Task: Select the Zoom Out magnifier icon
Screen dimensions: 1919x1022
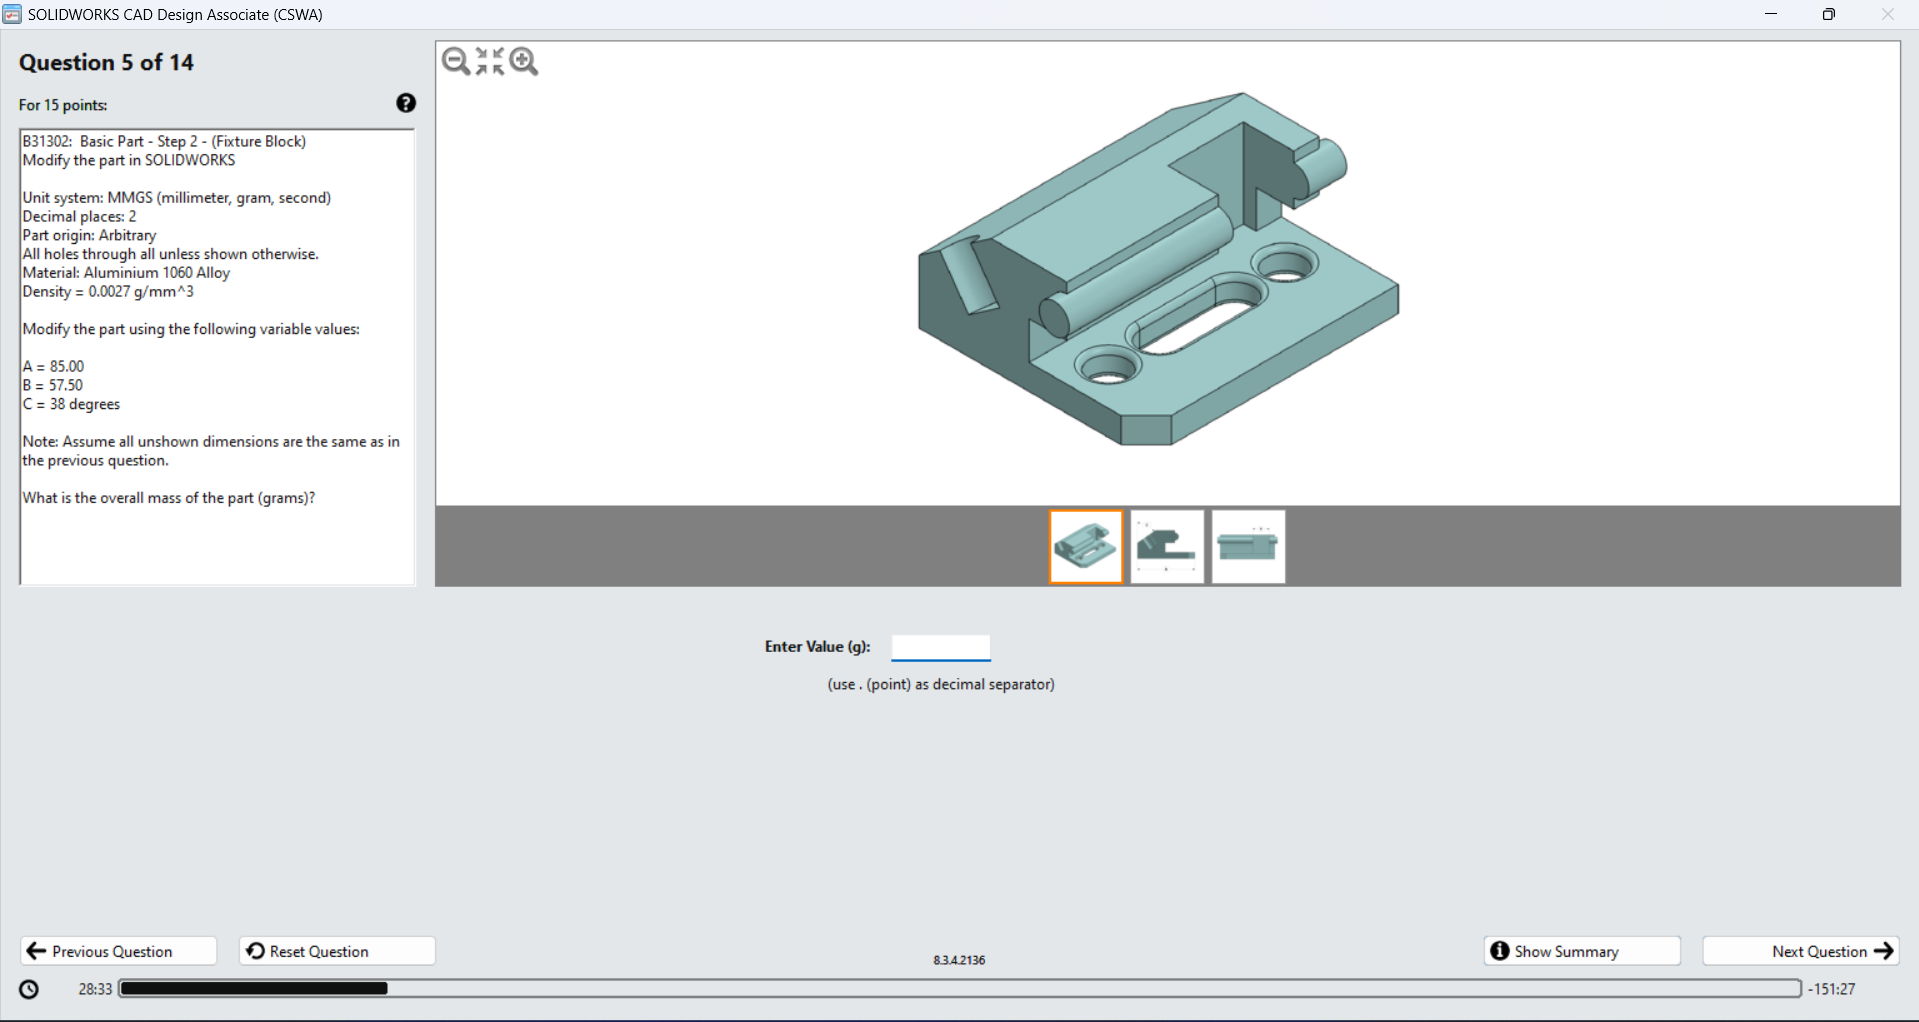Action: (x=456, y=61)
